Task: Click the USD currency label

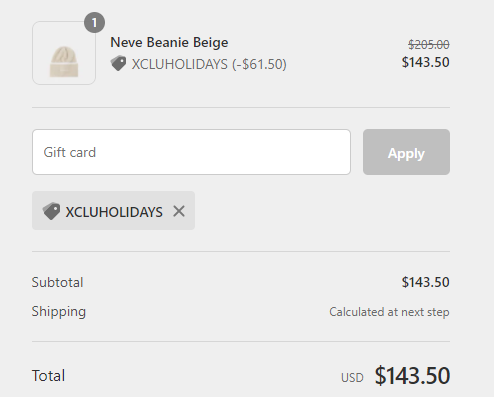Action: point(352,378)
